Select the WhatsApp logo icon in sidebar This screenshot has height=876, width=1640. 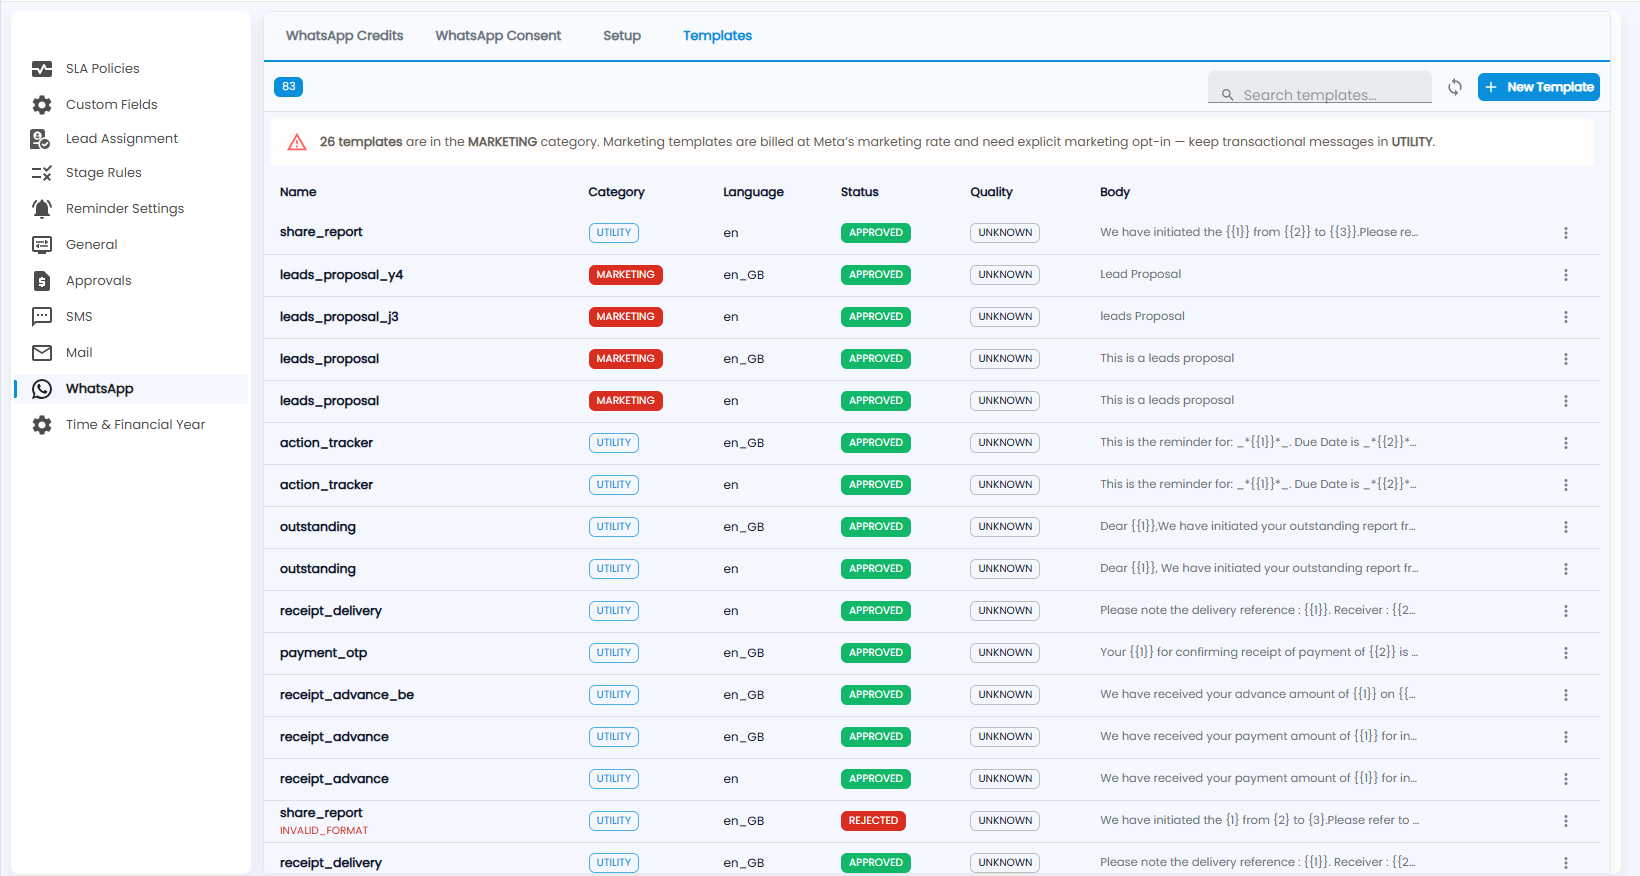42,389
